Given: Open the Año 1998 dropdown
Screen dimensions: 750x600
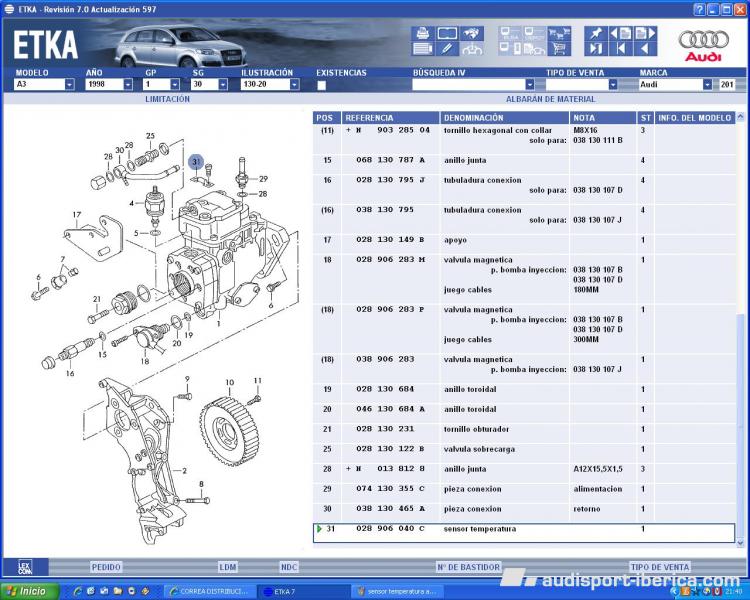Looking at the screenshot, I should [128, 85].
